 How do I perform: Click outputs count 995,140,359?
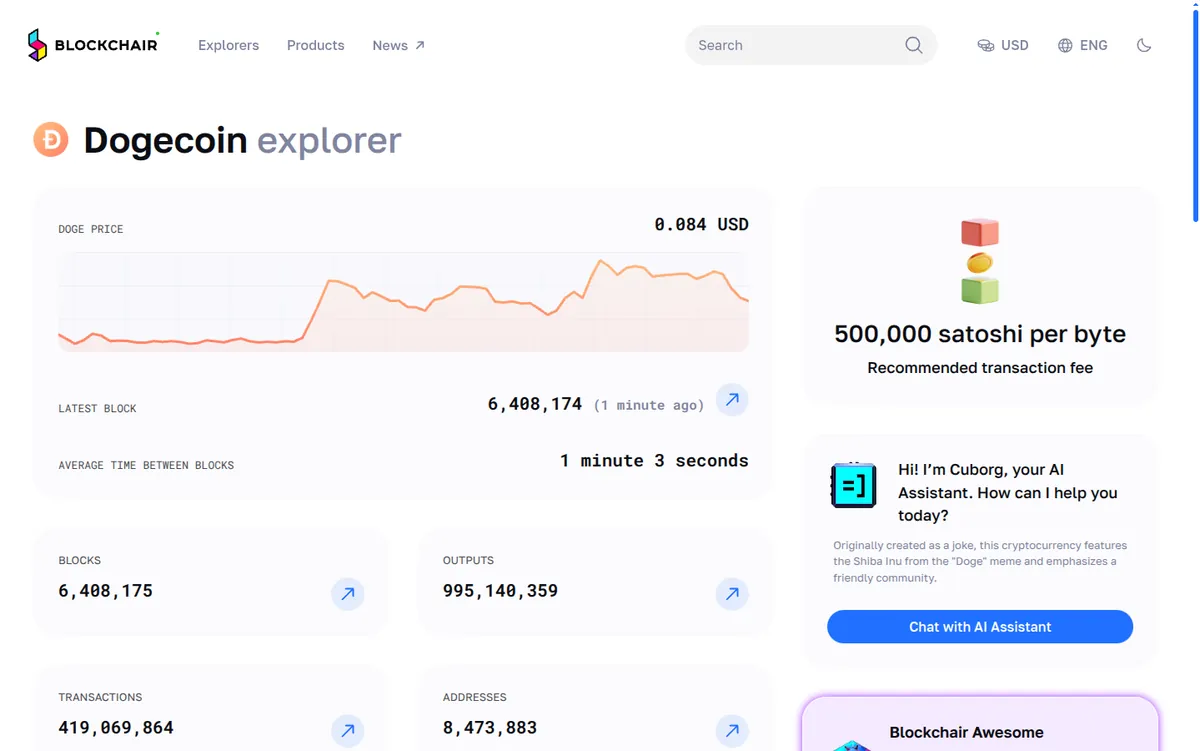[x=500, y=591]
